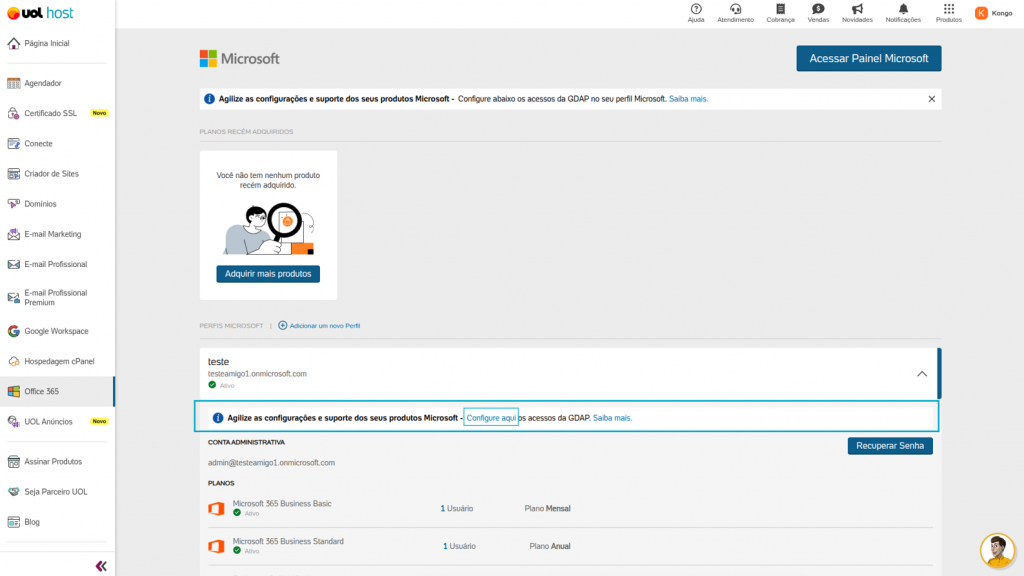
Task: Click the 1 Usuário link for Business Basic
Action: click(456, 509)
